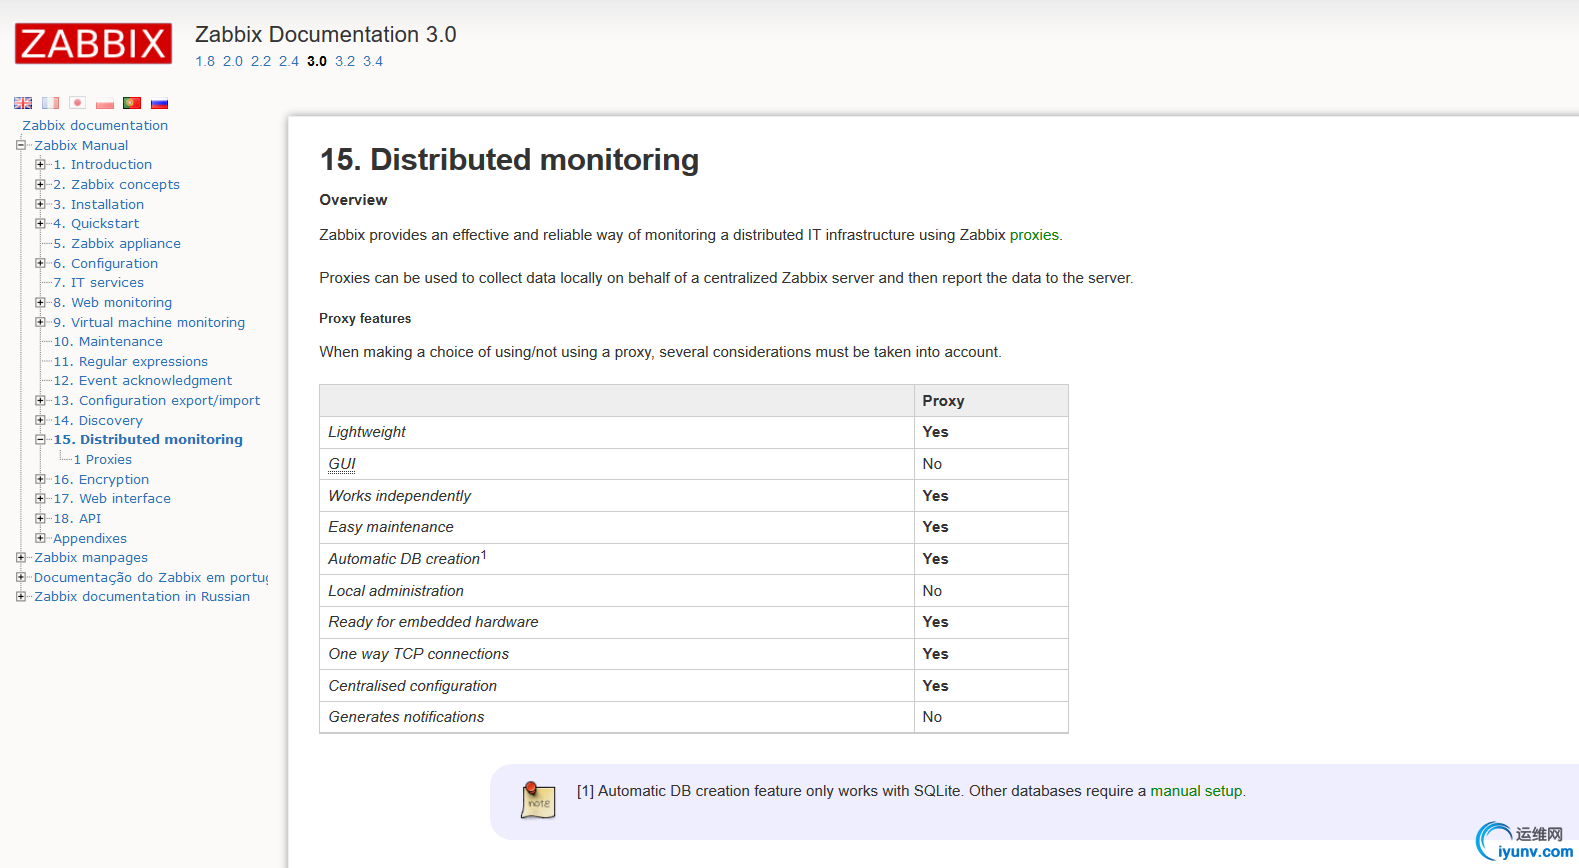The image size is (1579, 868).
Task: Expand the Zabbix manpages node
Action: [21, 557]
